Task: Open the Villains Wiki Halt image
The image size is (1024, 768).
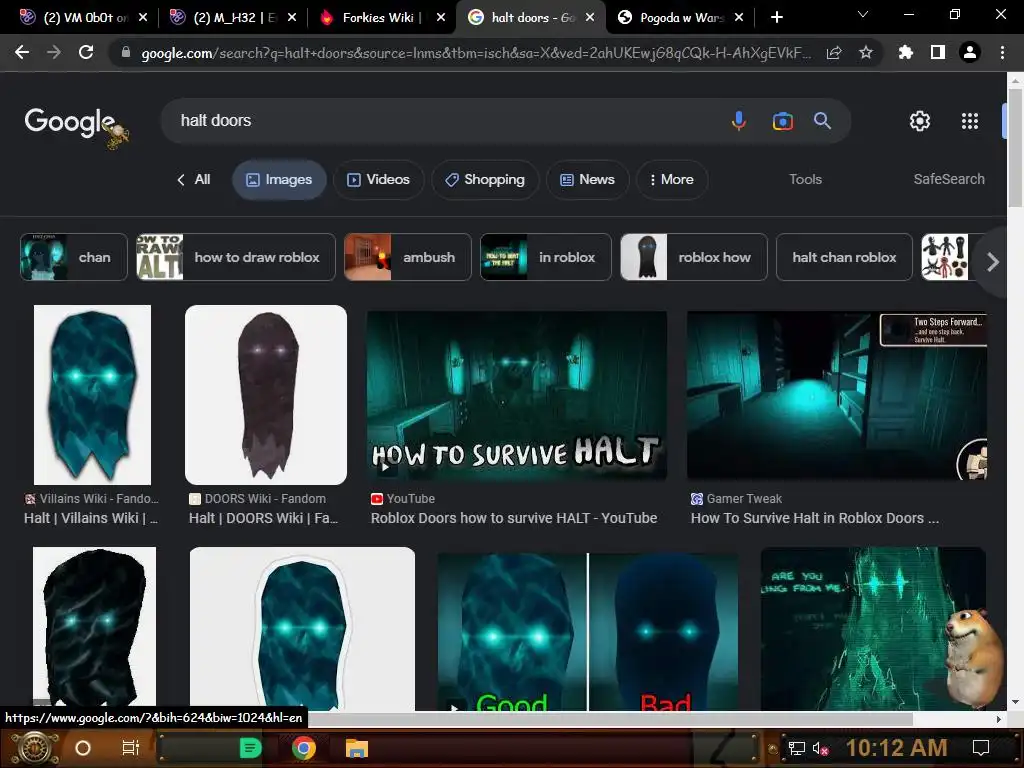Action: click(92, 394)
